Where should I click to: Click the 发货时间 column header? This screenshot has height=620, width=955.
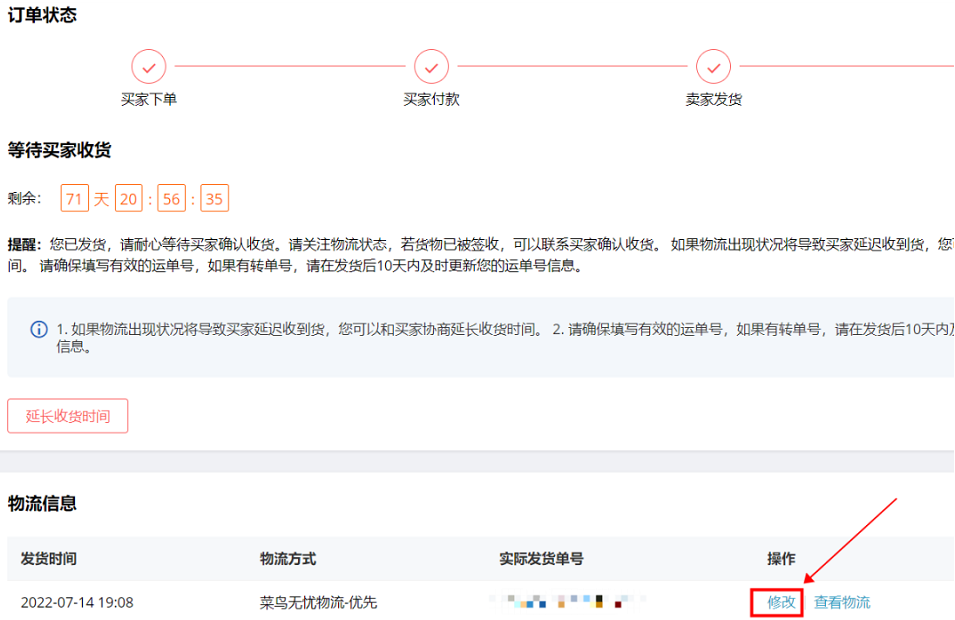[x=48, y=558]
